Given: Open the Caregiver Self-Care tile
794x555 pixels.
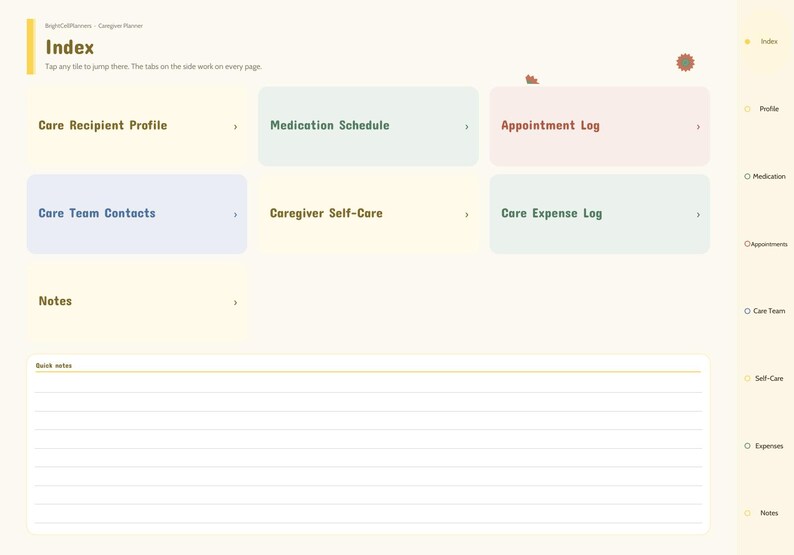Looking at the screenshot, I should tap(368, 214).
